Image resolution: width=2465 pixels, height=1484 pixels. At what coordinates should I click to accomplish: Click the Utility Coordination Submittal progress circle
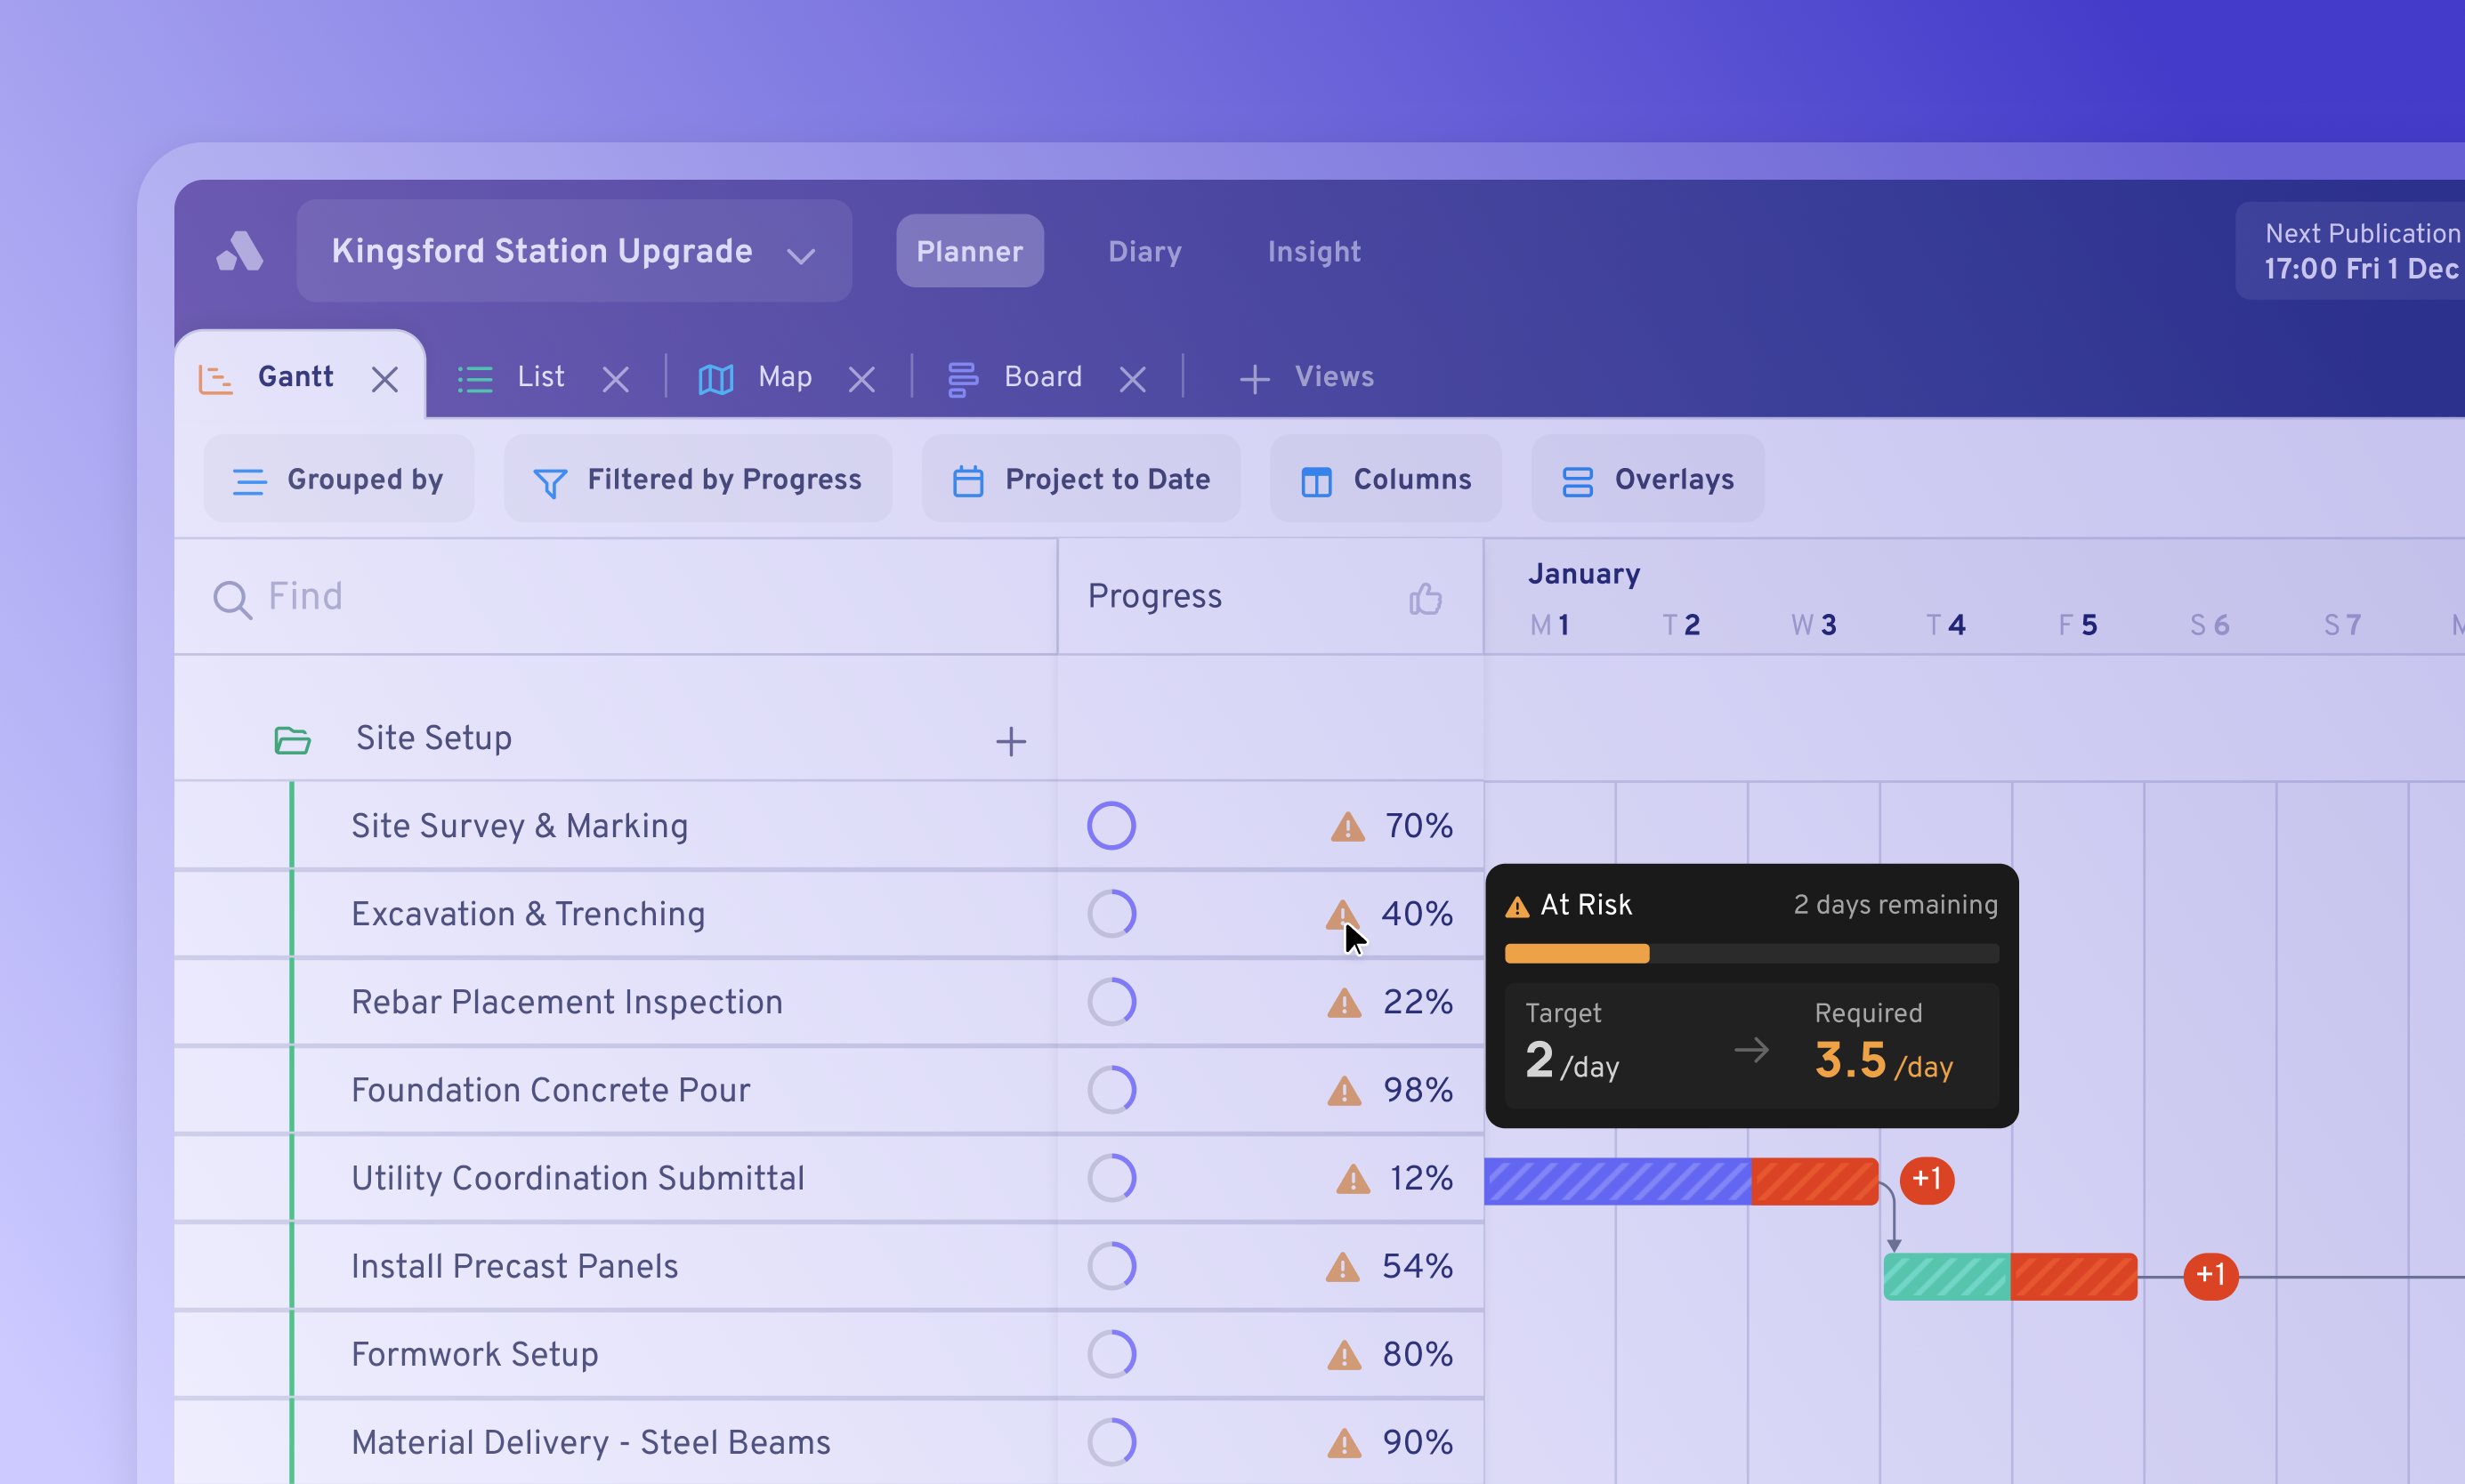point(1111,1178)
